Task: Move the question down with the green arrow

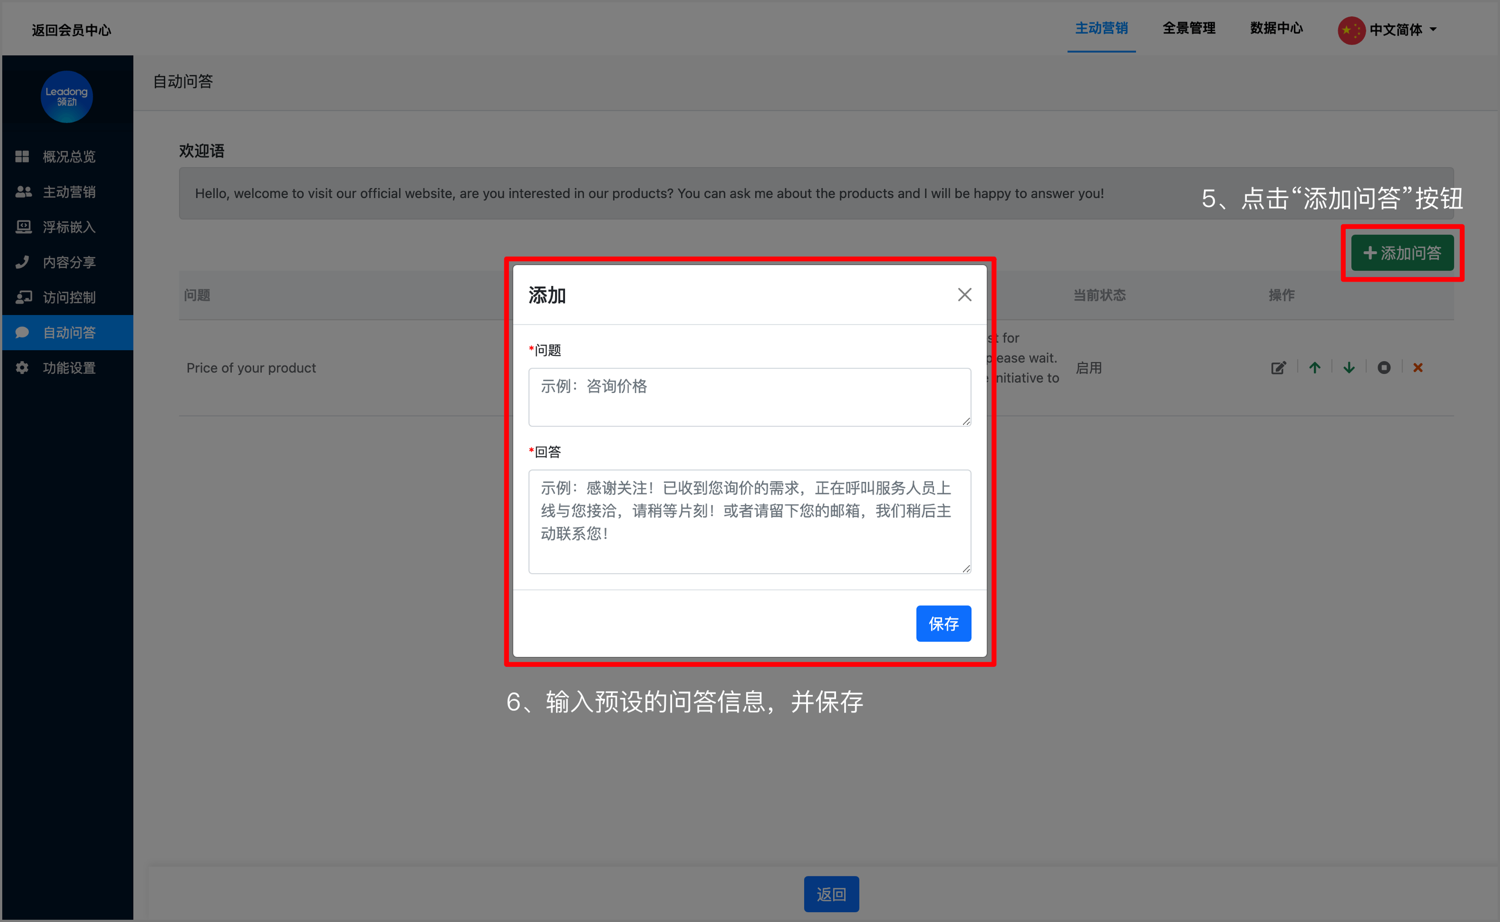Action: point(1348,367)
